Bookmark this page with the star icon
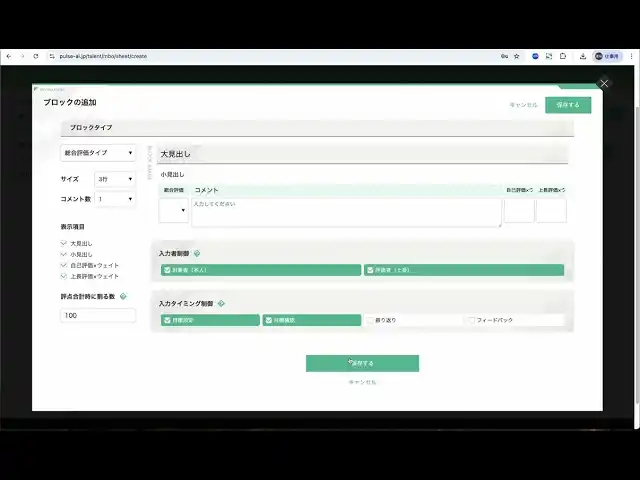640x480 pixels. pyautogui.click(x=516, y=56)
